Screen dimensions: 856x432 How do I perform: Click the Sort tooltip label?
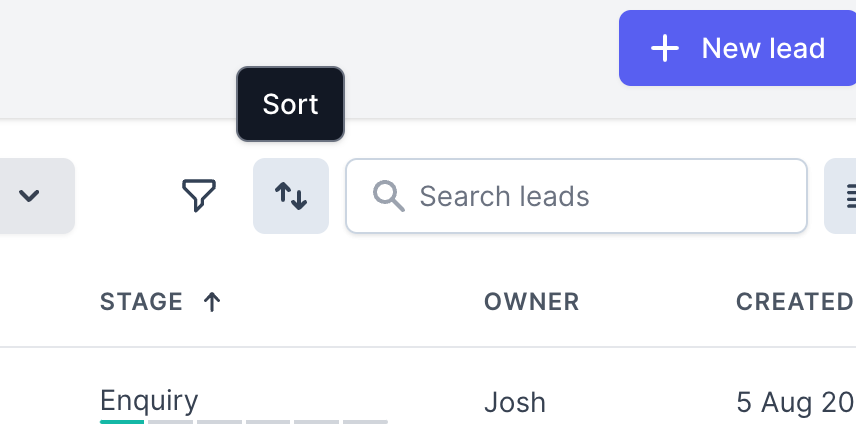290,104
